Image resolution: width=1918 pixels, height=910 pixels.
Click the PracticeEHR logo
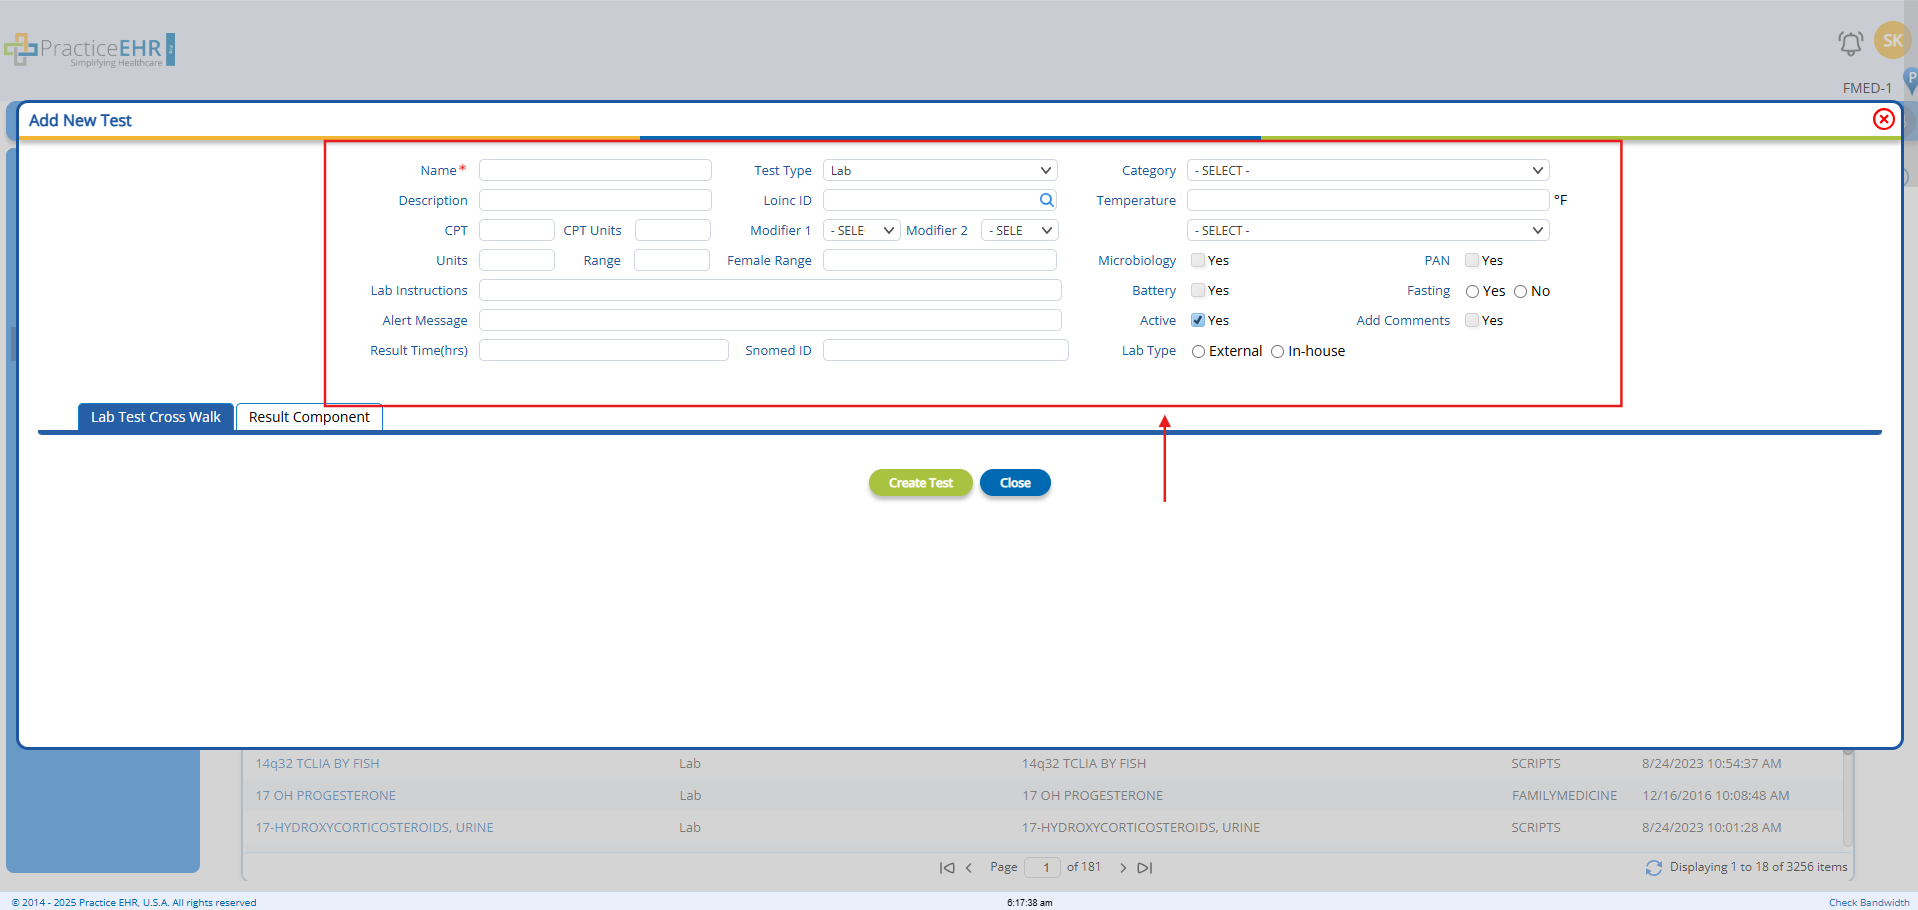pos(90,50)
